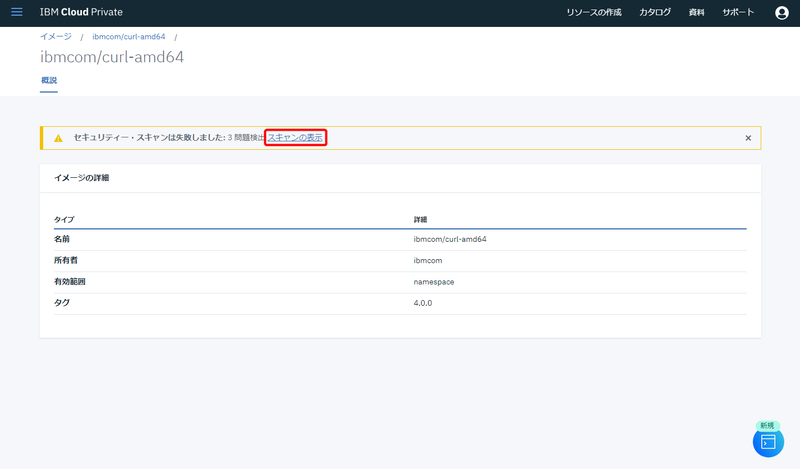The image size is (800, 469).
Task: Click the 詳細 column header
Action: (420, 219)
